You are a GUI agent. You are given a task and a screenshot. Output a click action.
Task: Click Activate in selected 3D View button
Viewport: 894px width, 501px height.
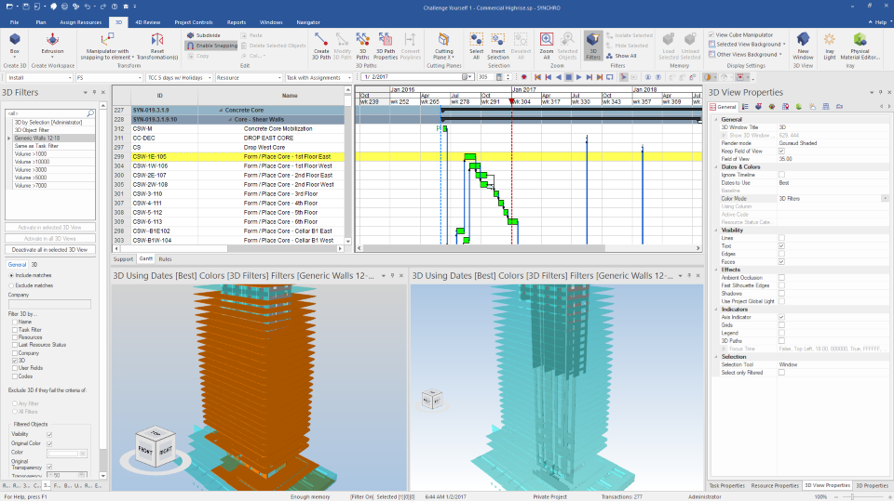[x=50, y=227]
